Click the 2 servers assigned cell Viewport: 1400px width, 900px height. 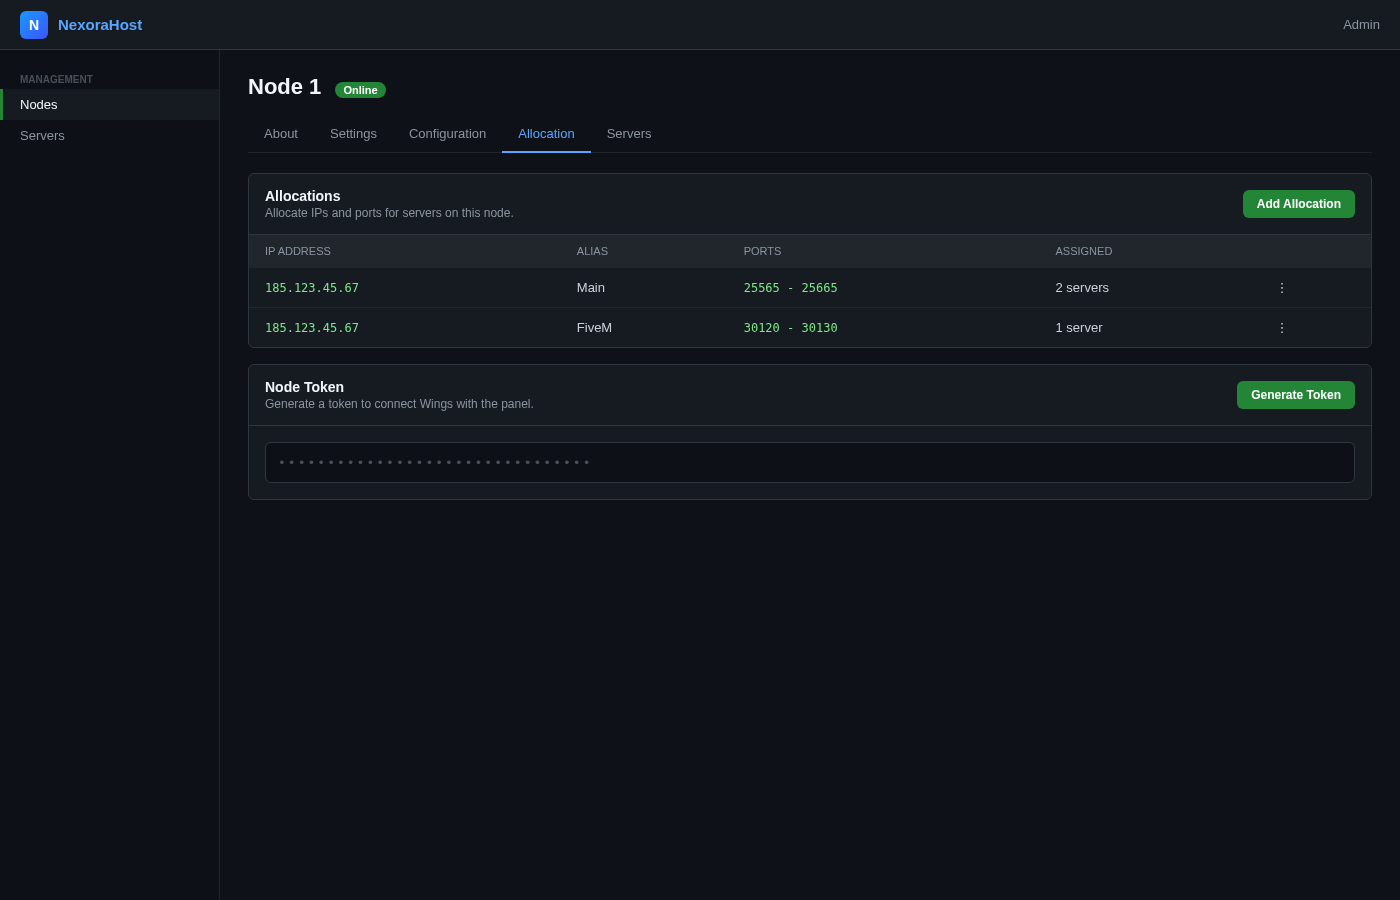1082,288
